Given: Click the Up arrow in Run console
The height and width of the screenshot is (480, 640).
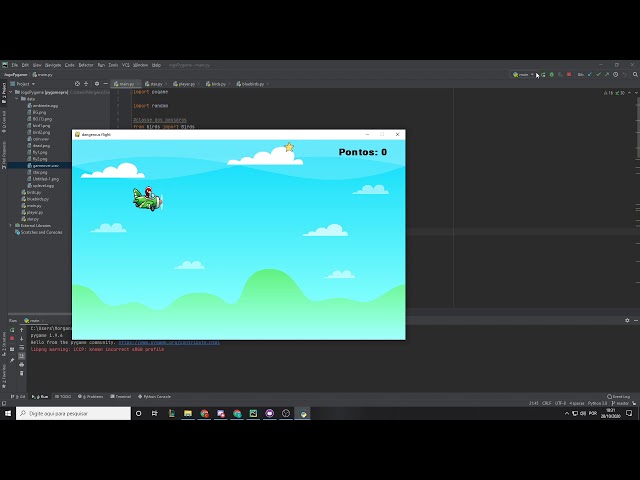Looking at the screenshot, I should (x=22, y=330).
